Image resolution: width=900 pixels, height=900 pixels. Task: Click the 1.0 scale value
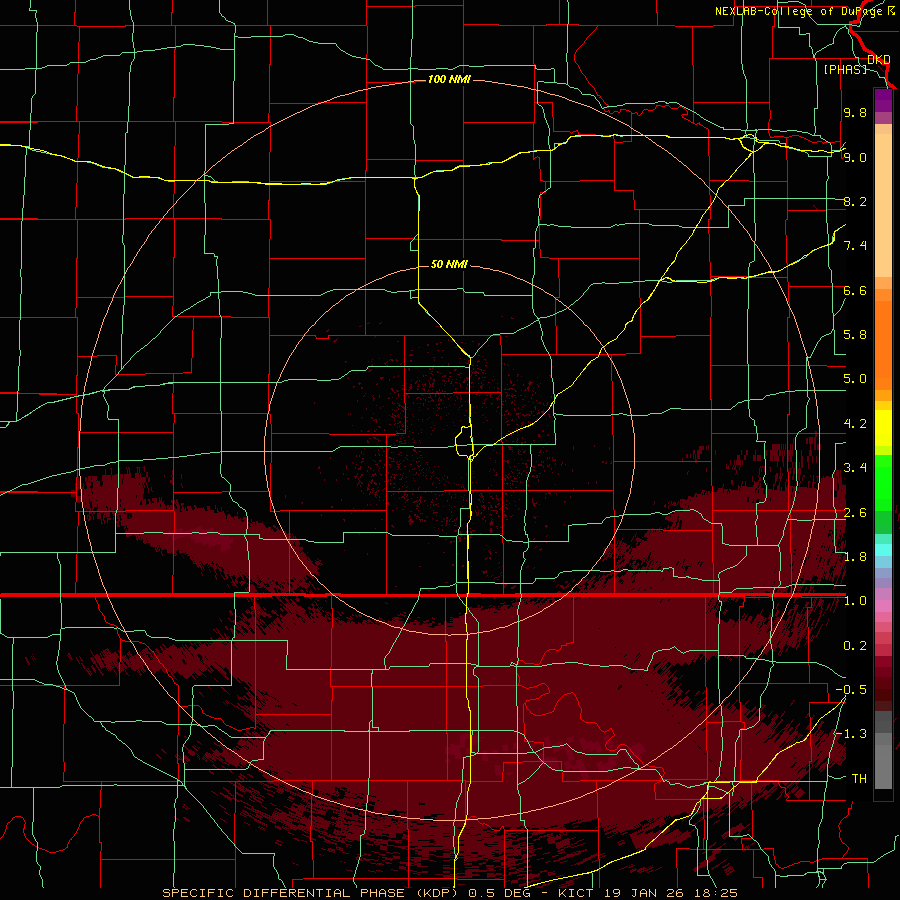[x=855, y=601]
